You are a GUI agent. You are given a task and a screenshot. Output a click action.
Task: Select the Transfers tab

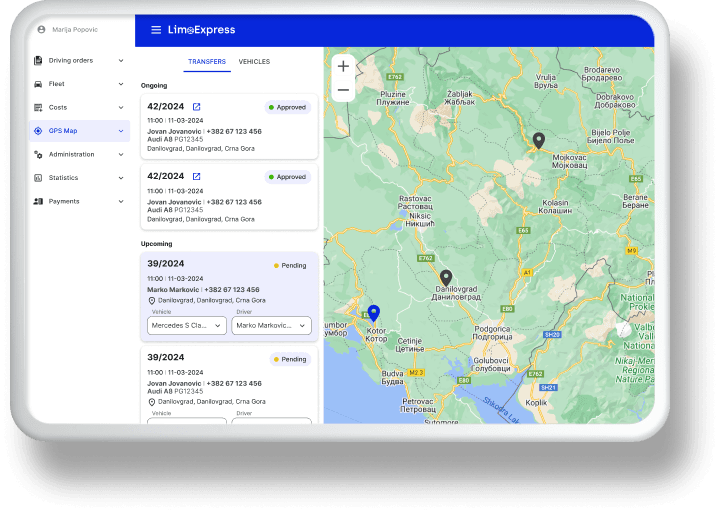pyautogui.click(x=207, y=62)
